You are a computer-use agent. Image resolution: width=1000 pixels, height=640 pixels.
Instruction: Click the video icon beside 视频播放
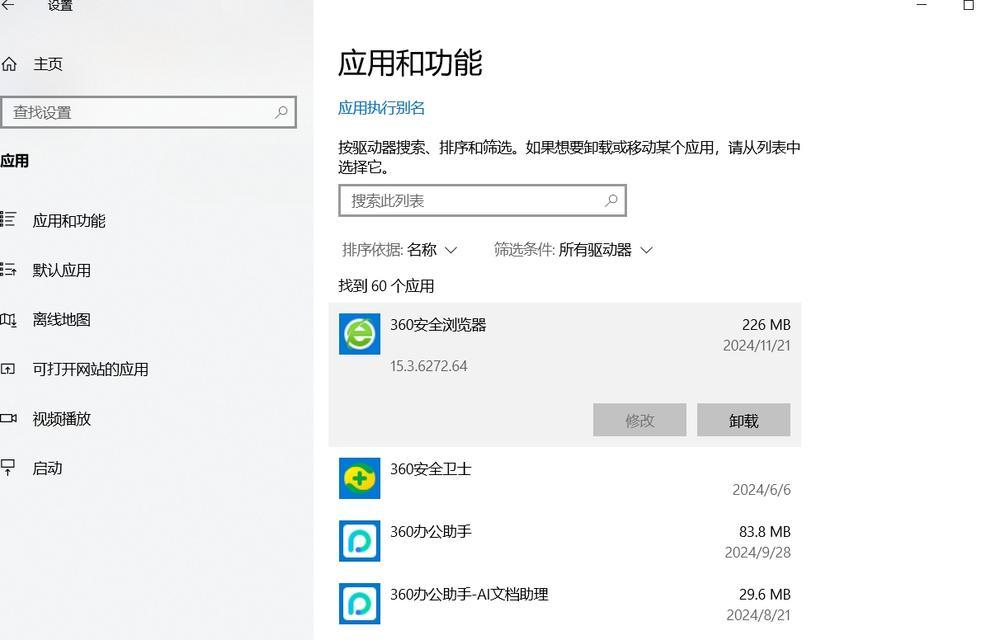(x=8, y=418)
